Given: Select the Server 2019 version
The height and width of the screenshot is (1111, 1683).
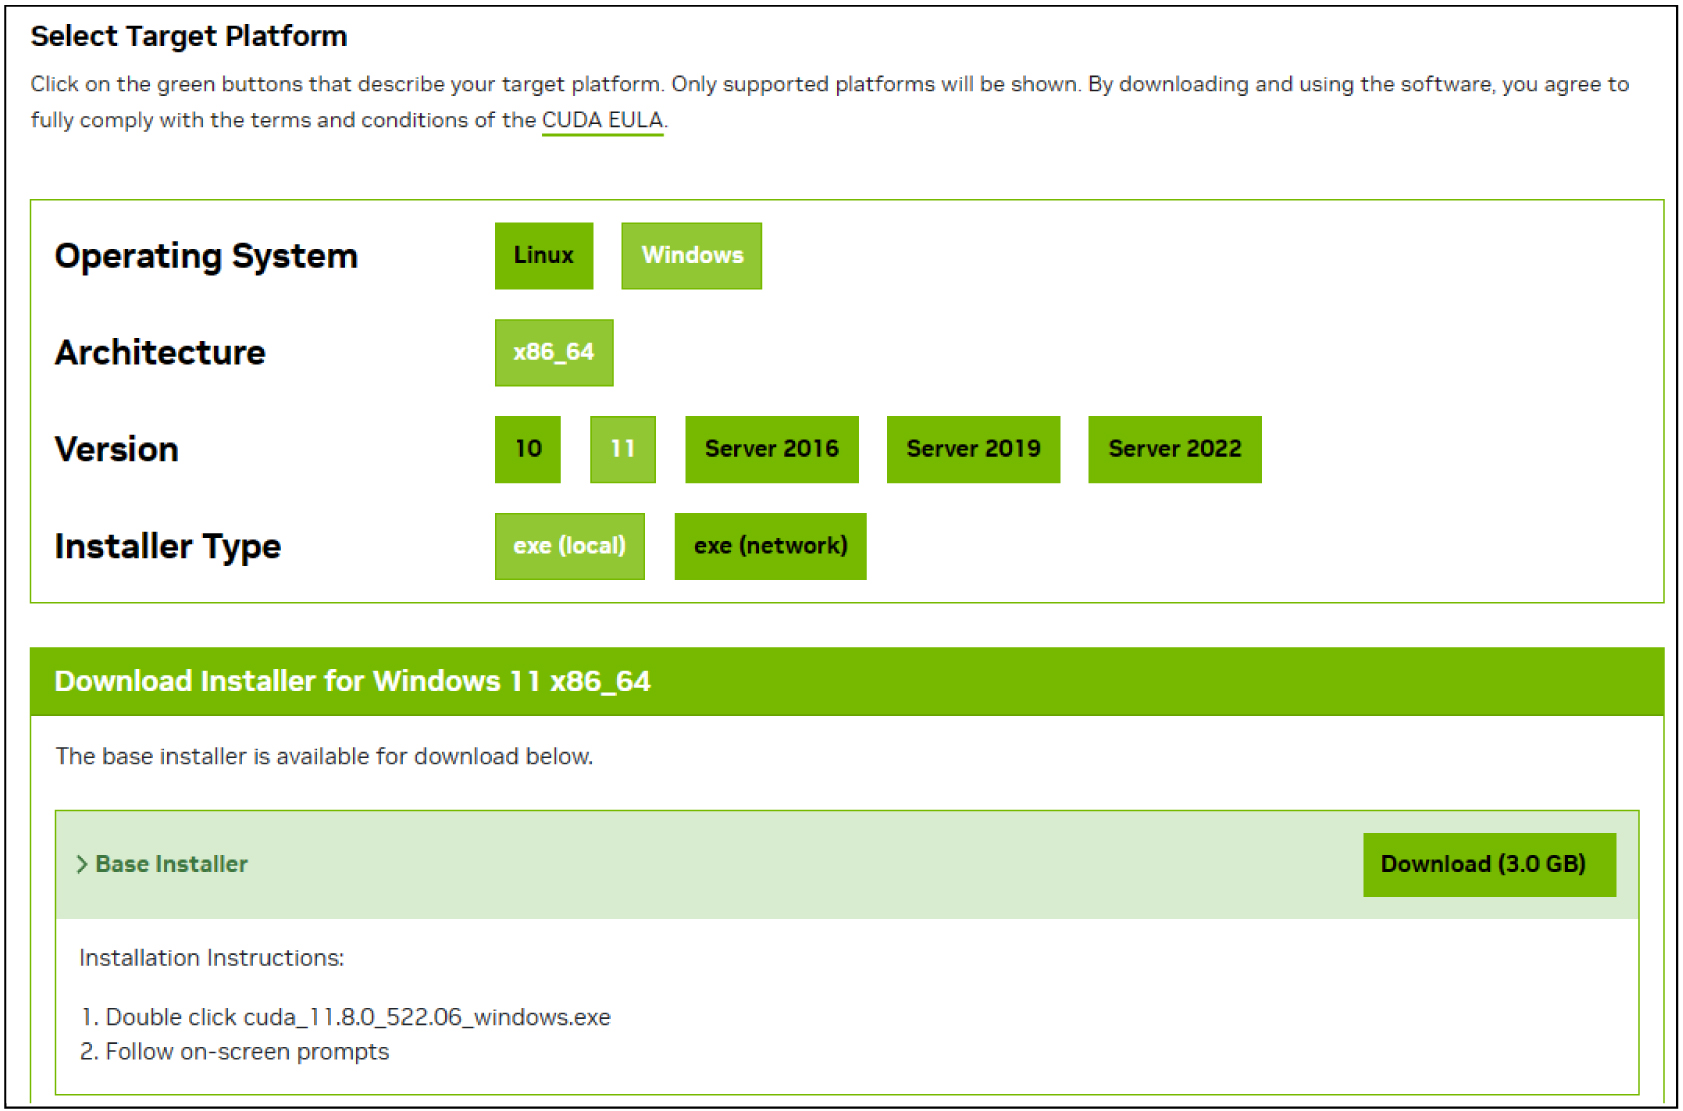Looking at the screenshot, I should pyautogui.click(x=973, y=449).
